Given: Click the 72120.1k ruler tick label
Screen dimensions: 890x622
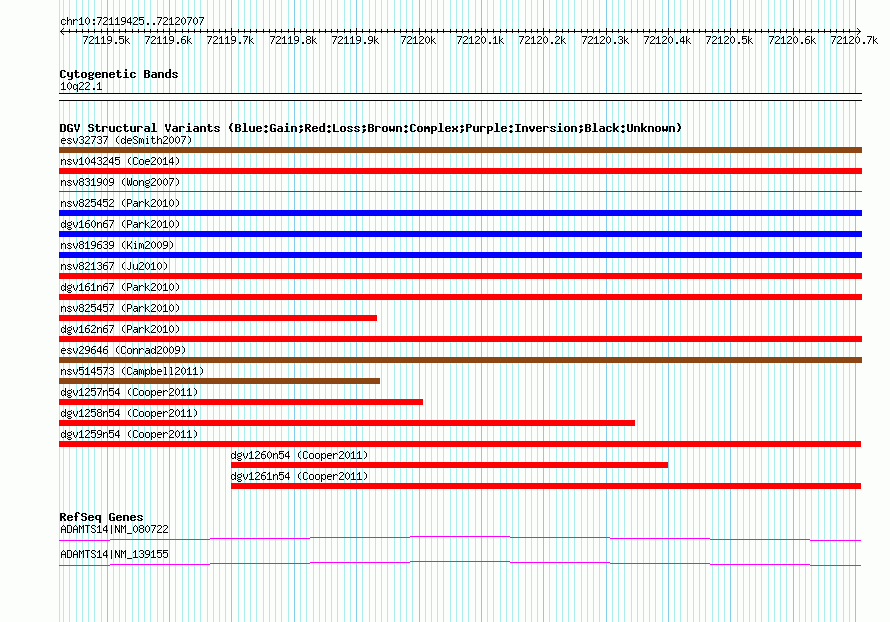Looking at the screenshot, I should 480,40.
